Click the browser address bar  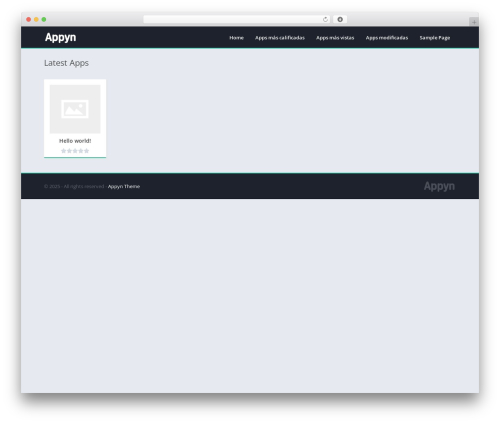[237, 19]
